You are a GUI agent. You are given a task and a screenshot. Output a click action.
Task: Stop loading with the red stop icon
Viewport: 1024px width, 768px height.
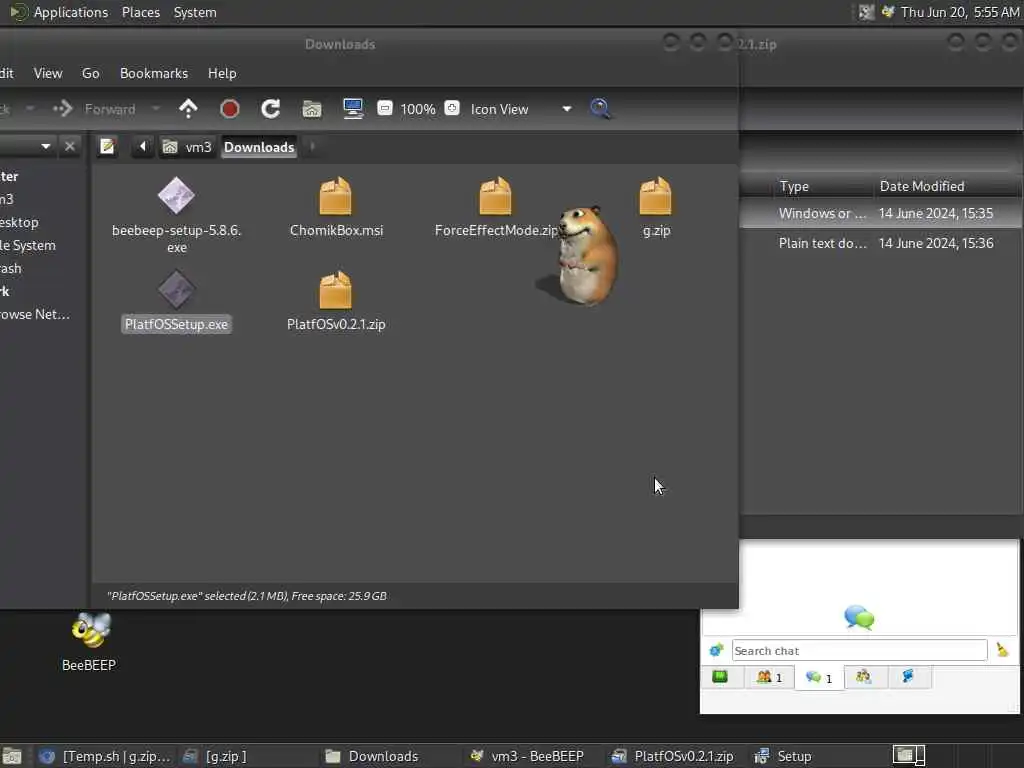coord(229,108)
